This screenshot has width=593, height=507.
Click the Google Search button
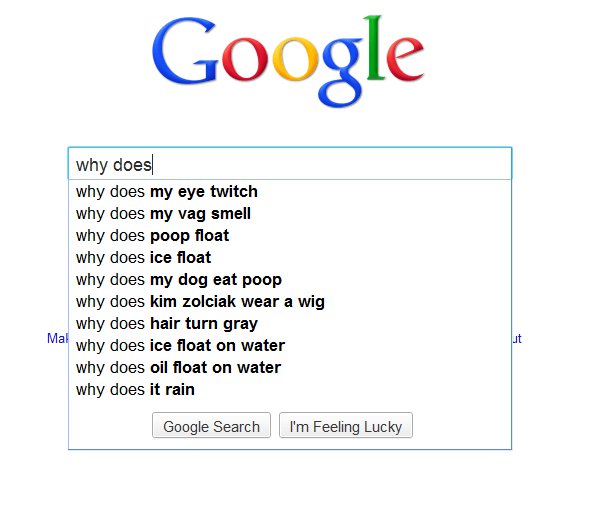click(x=211, y=425)
